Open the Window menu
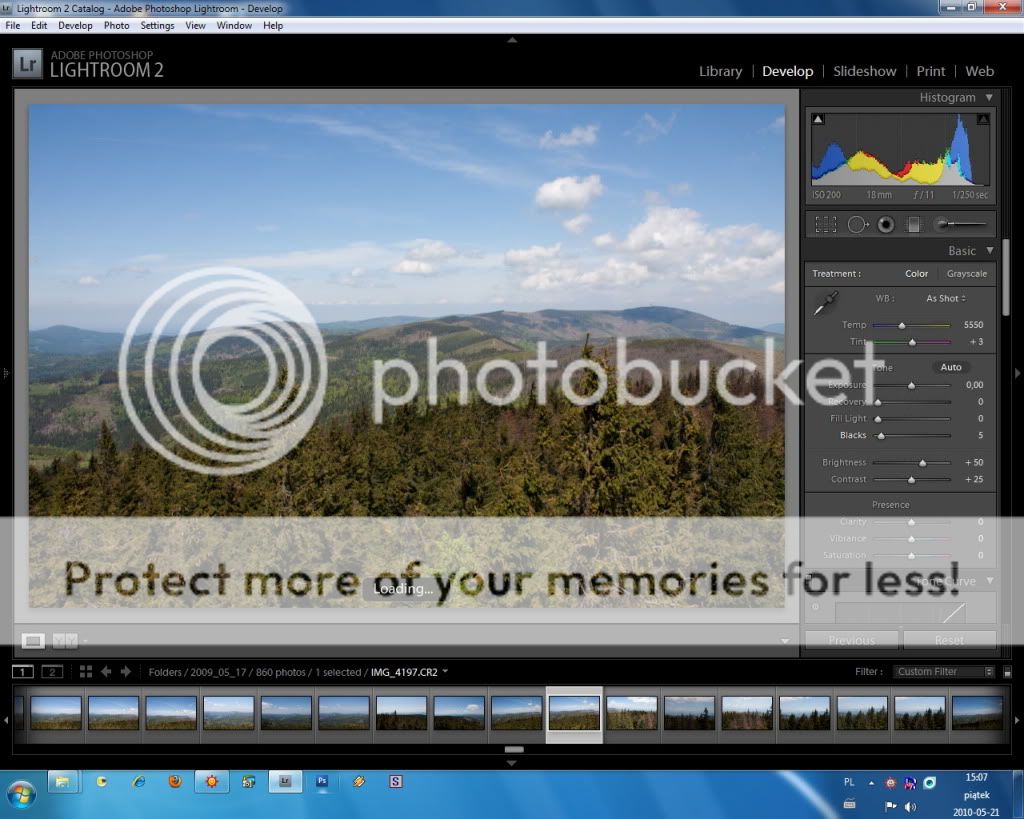 pos(234,25)
